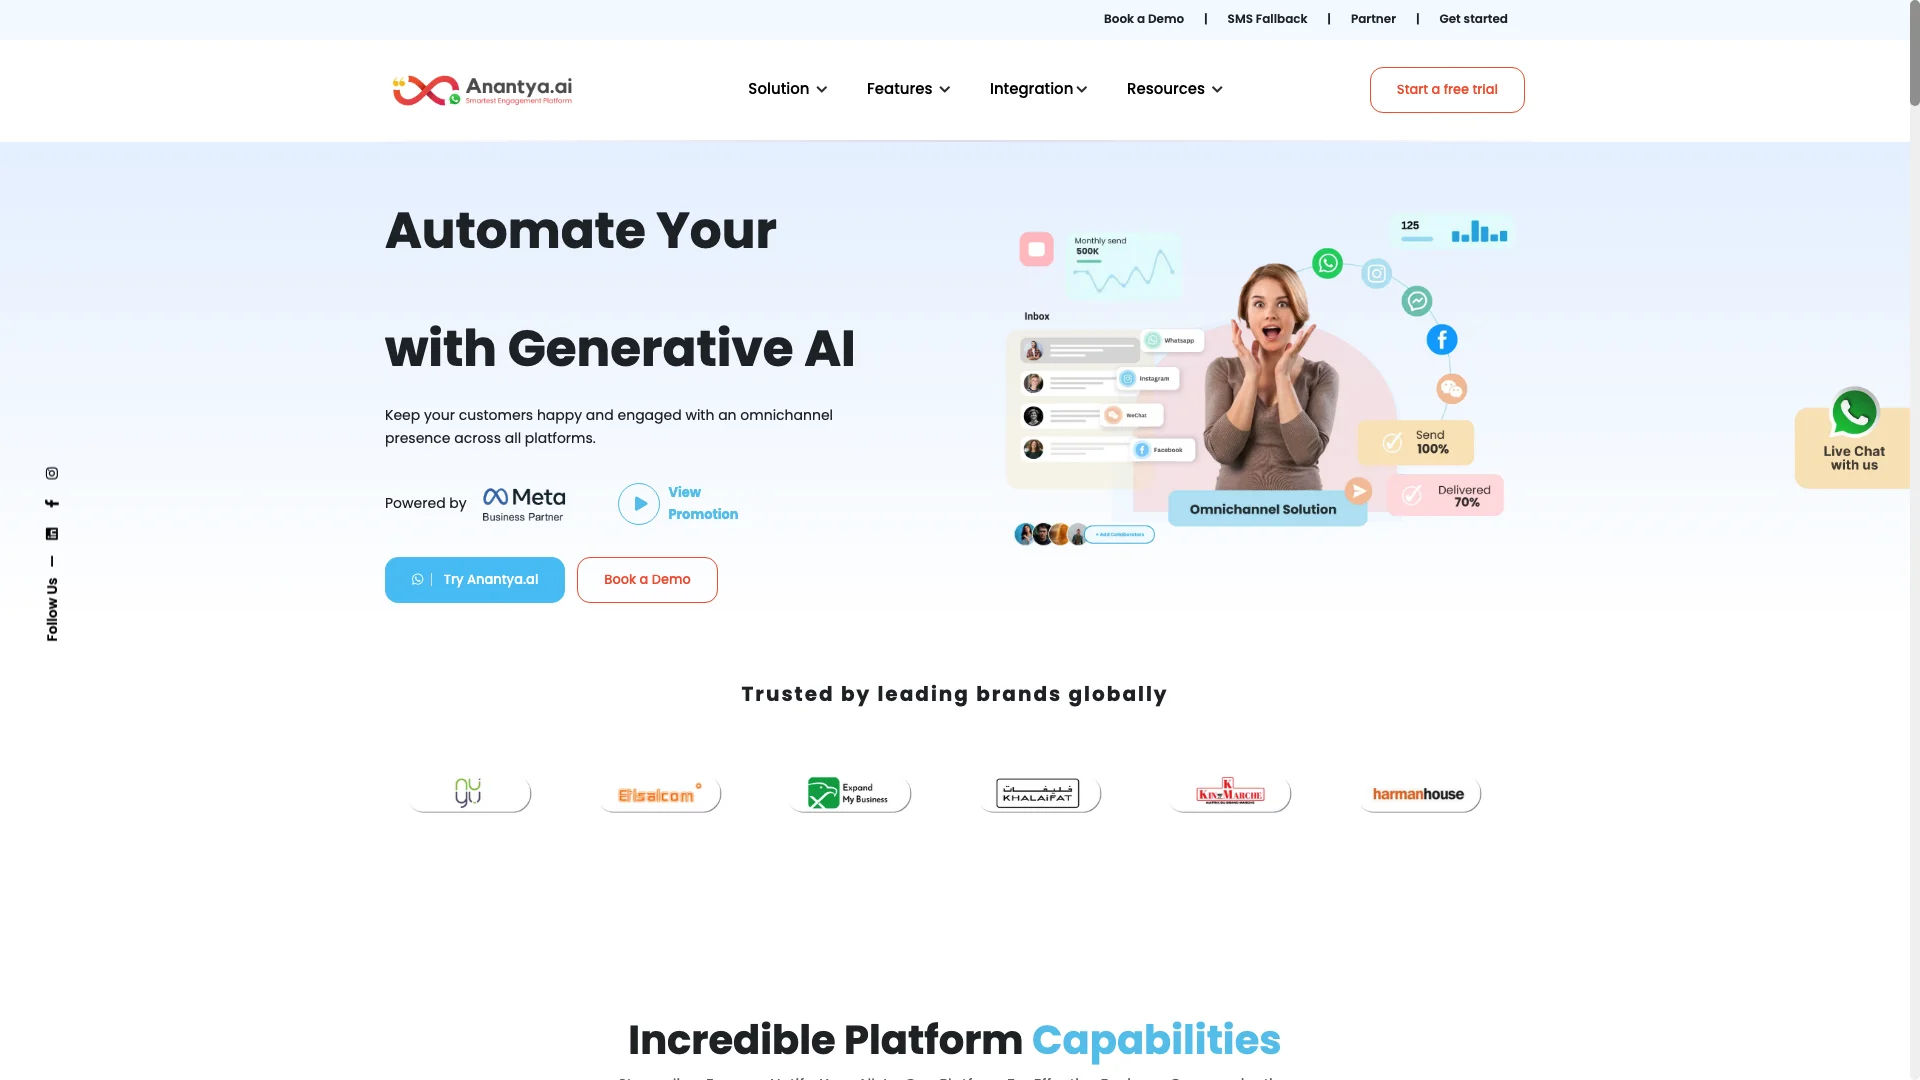
Task: Click the Partner menu link
Action: tap(1373, 18)
